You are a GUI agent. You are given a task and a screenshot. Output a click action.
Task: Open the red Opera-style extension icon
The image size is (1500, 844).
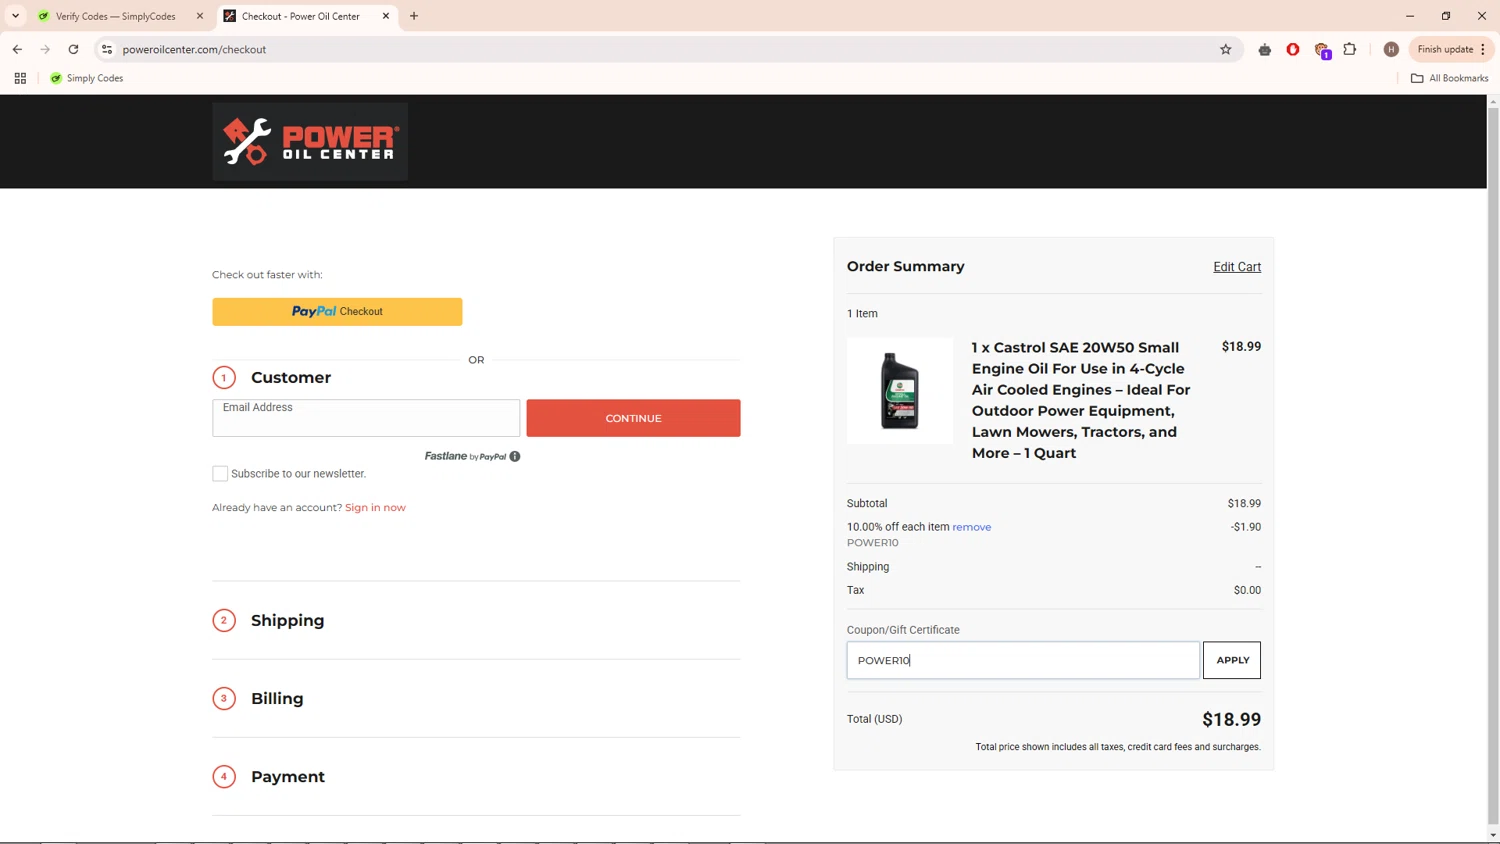click(1293, 49)
